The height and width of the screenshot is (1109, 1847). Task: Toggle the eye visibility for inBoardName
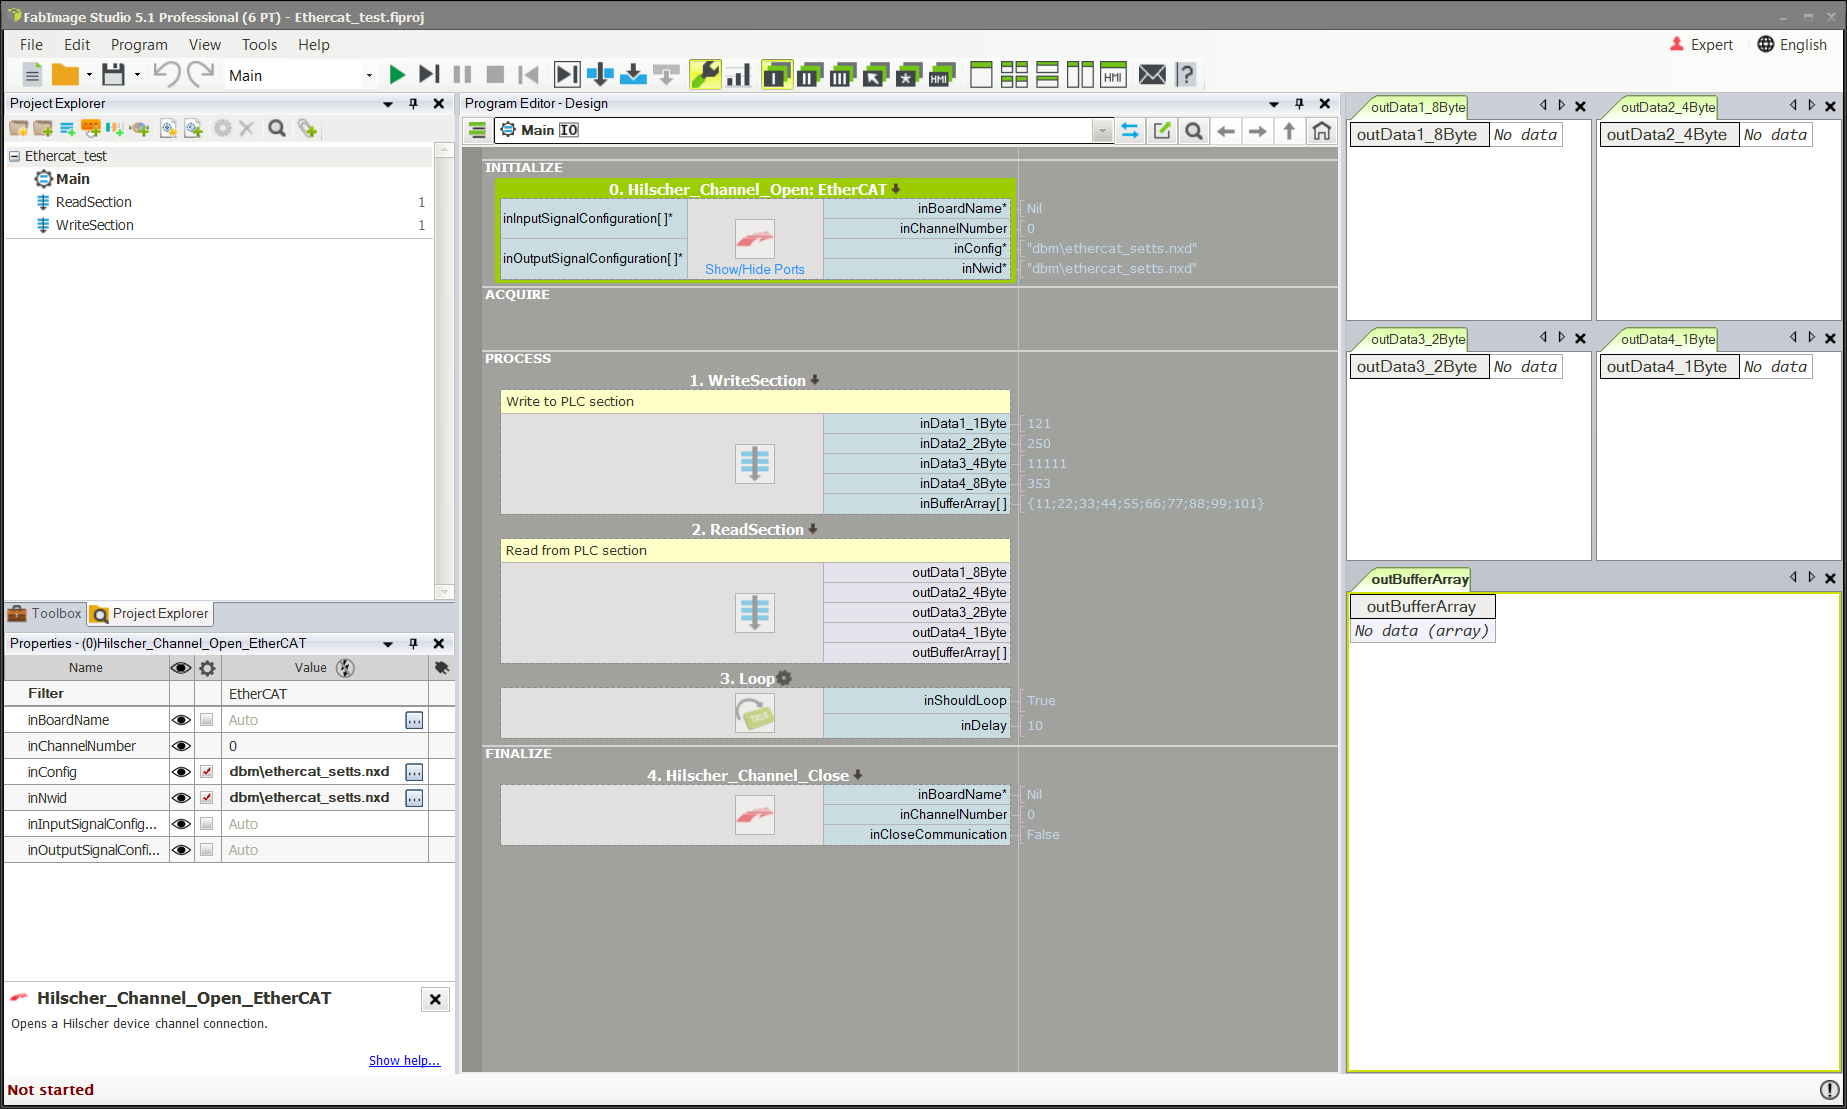tap(181, 720)
